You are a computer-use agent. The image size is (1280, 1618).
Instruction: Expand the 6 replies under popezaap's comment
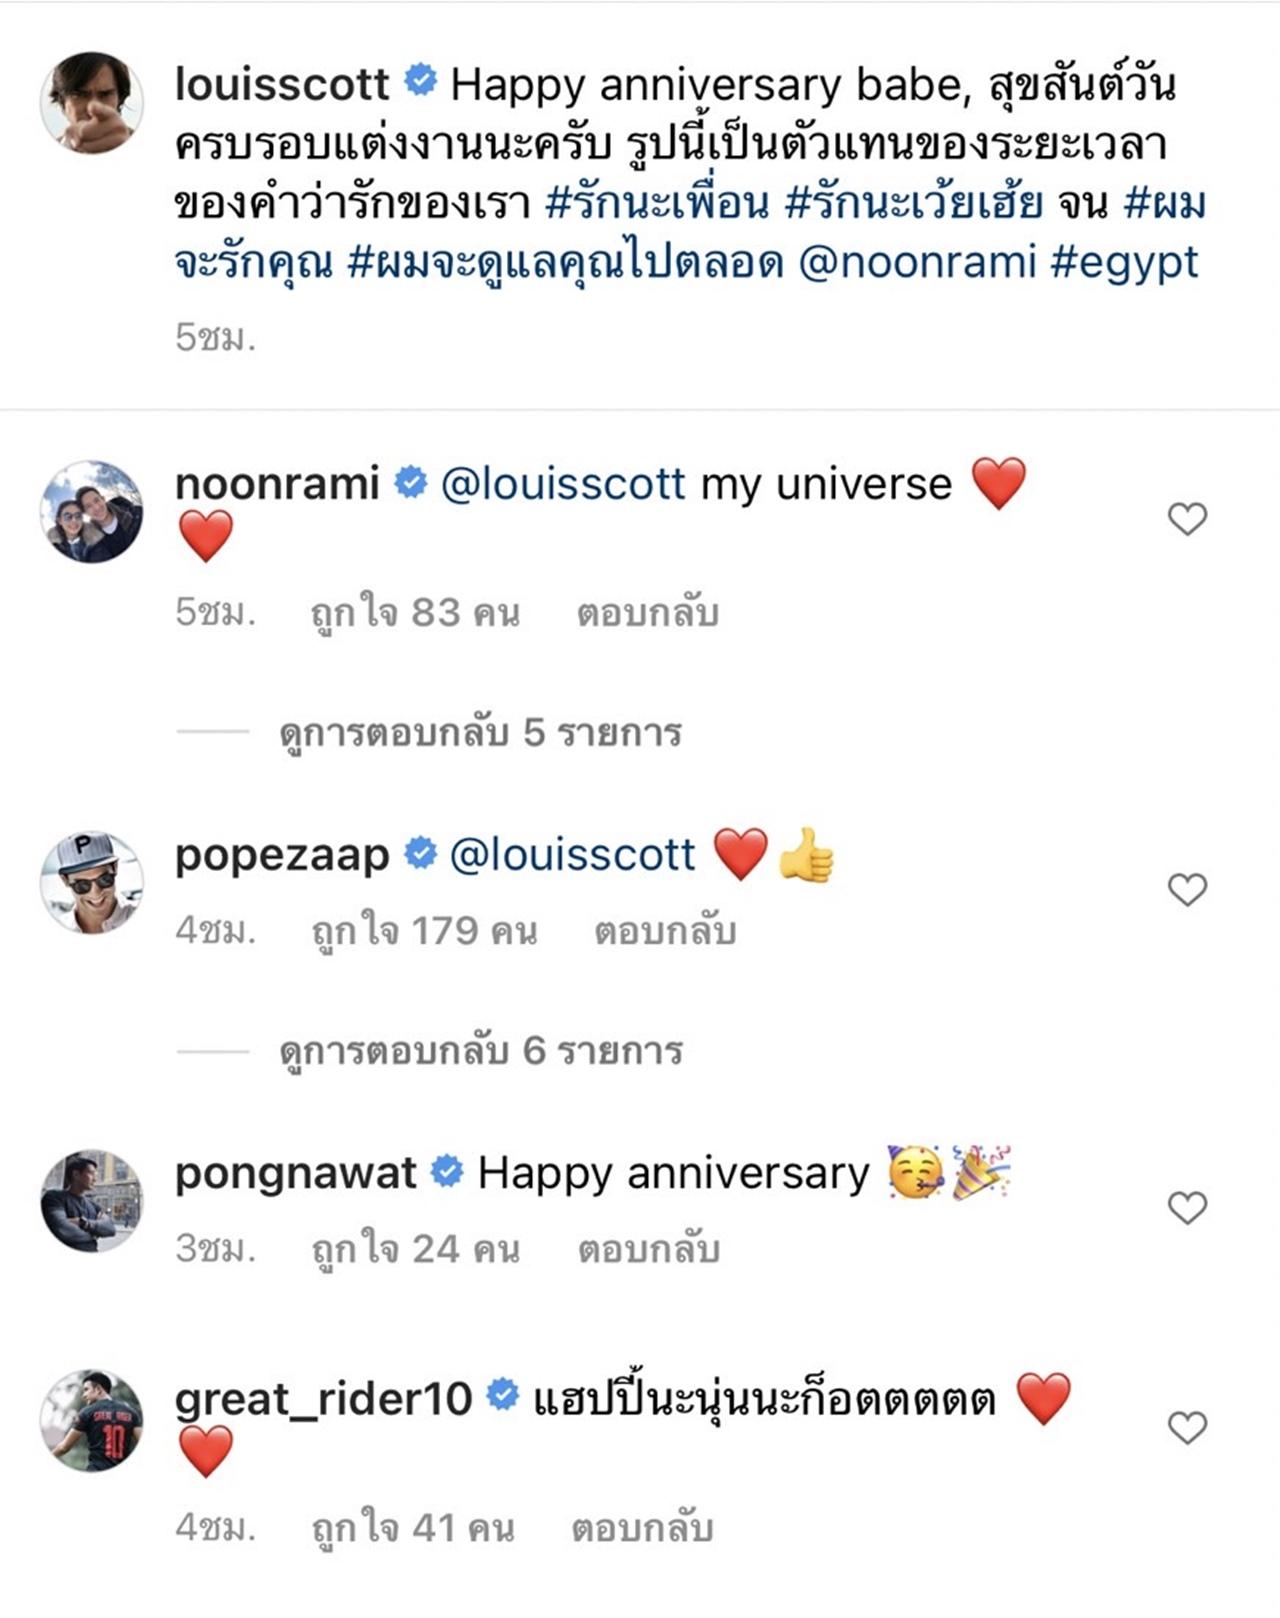(480, 1051)
